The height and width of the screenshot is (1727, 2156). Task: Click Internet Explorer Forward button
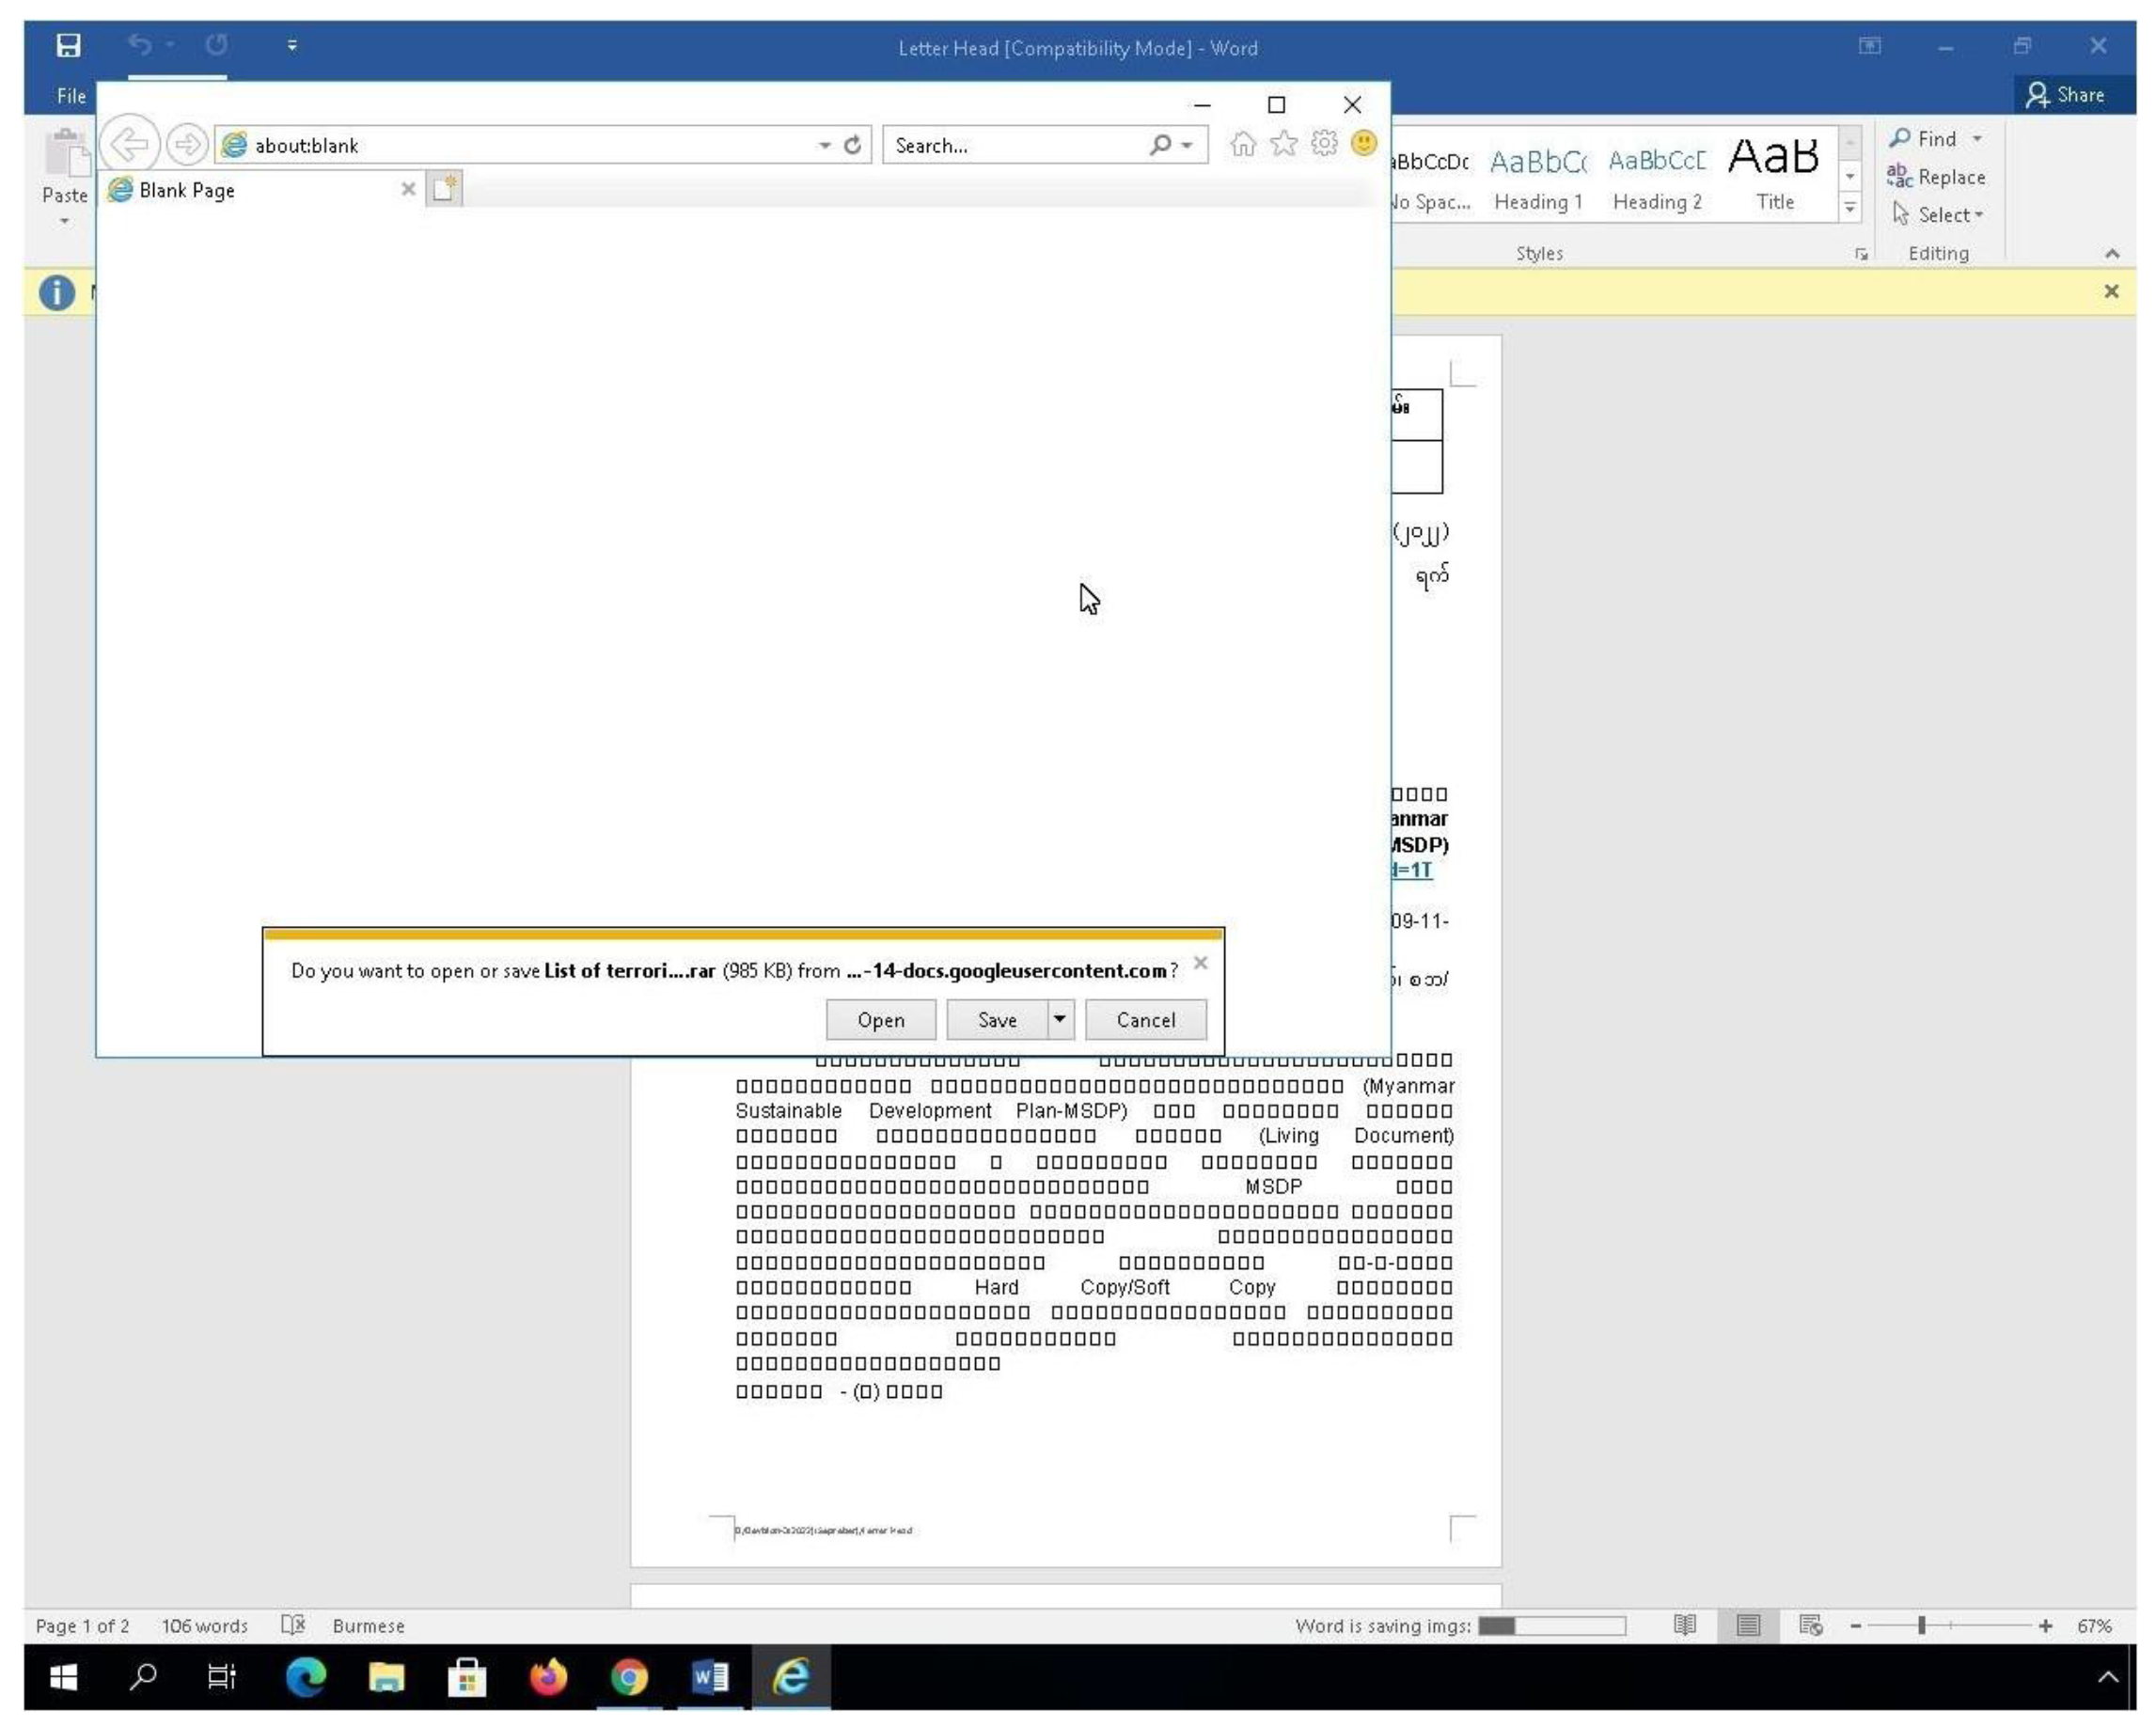pos(187,145)
